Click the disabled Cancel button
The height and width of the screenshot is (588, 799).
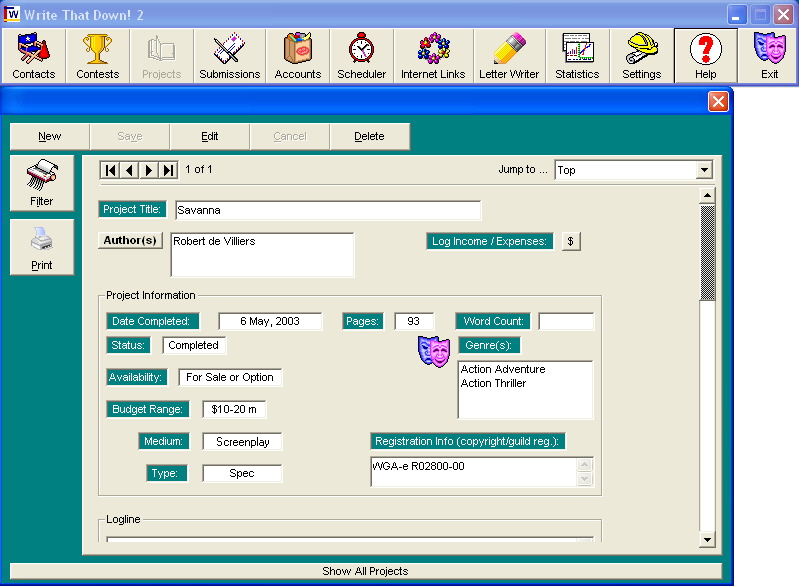point(289,137)
